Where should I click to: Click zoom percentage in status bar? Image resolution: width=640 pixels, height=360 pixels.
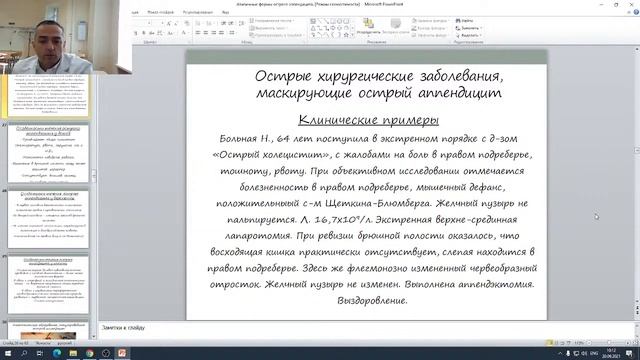tap(579, 343)
